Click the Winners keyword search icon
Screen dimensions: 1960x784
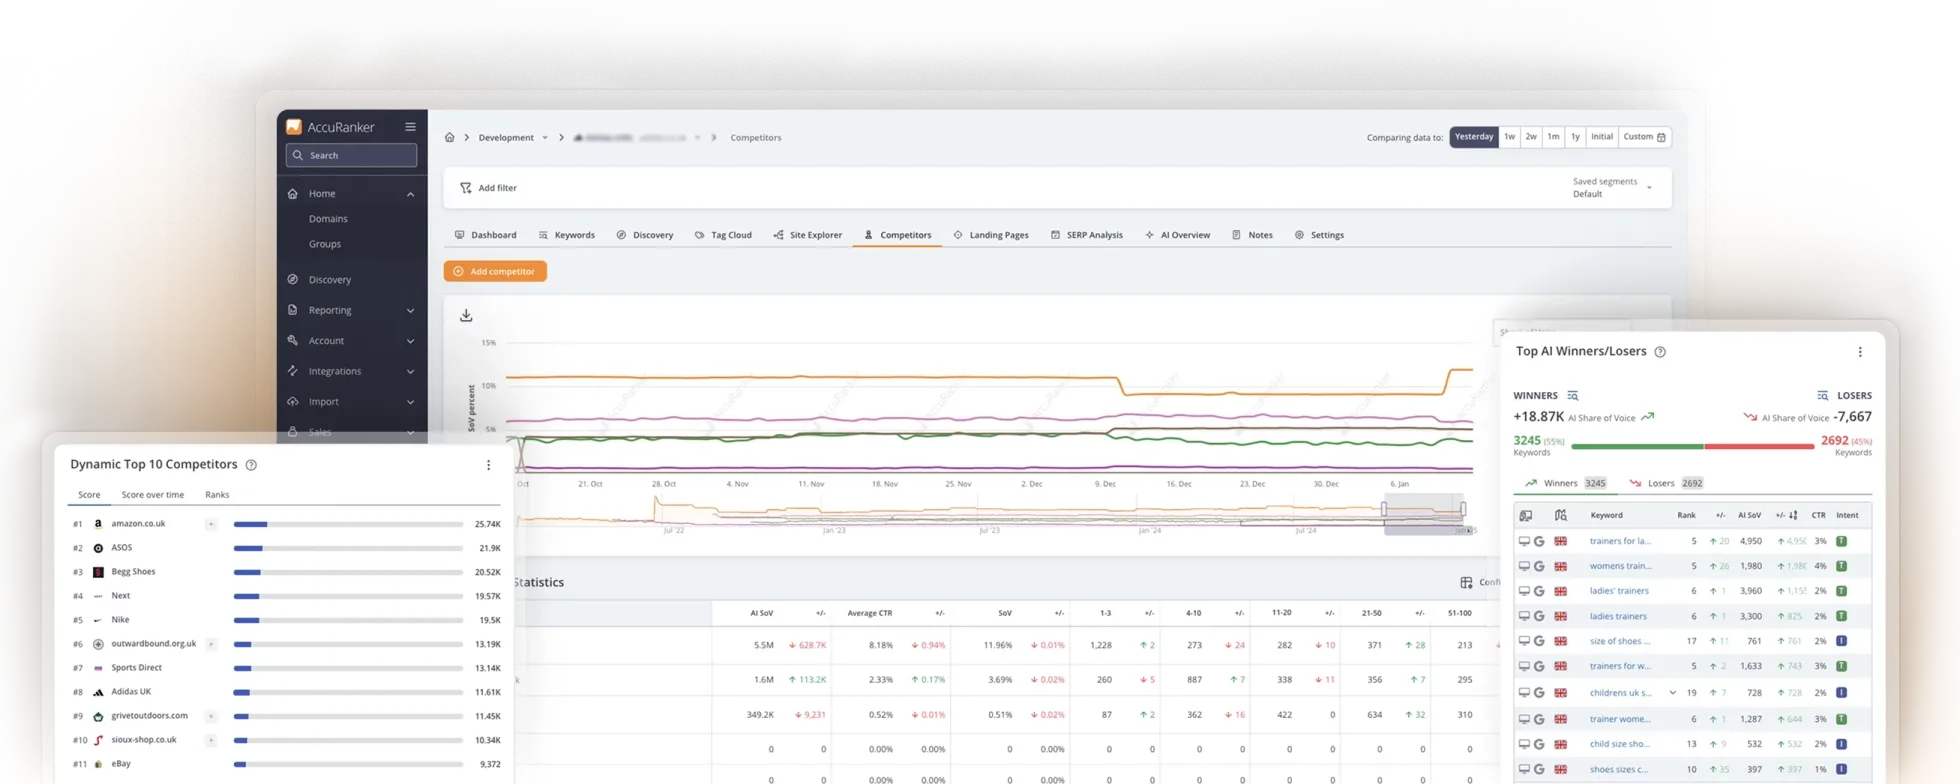[1573, 396]
